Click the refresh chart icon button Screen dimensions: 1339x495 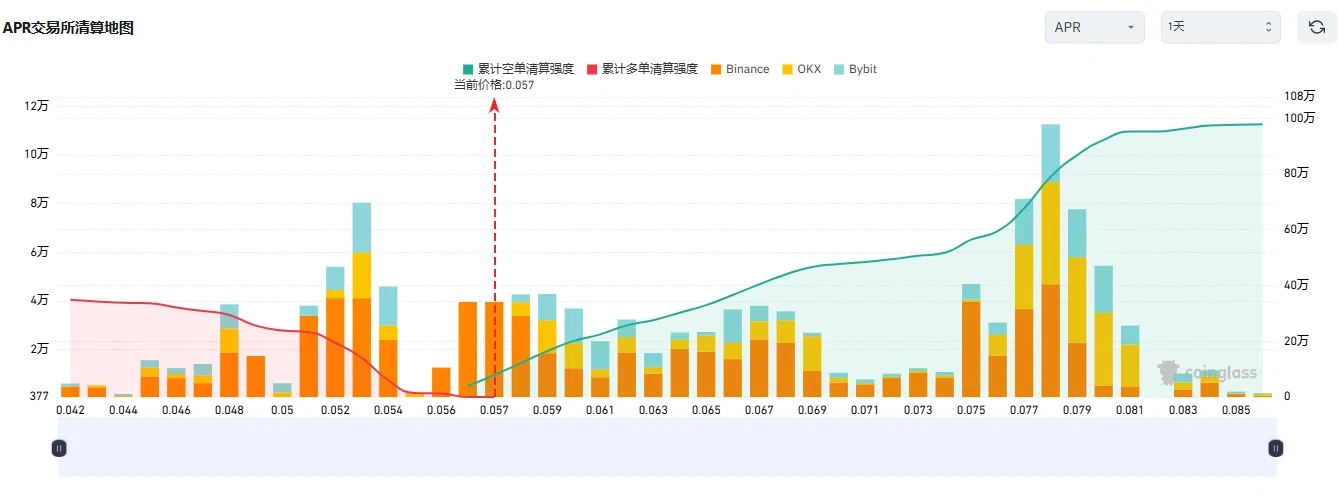pos(1317,27)
